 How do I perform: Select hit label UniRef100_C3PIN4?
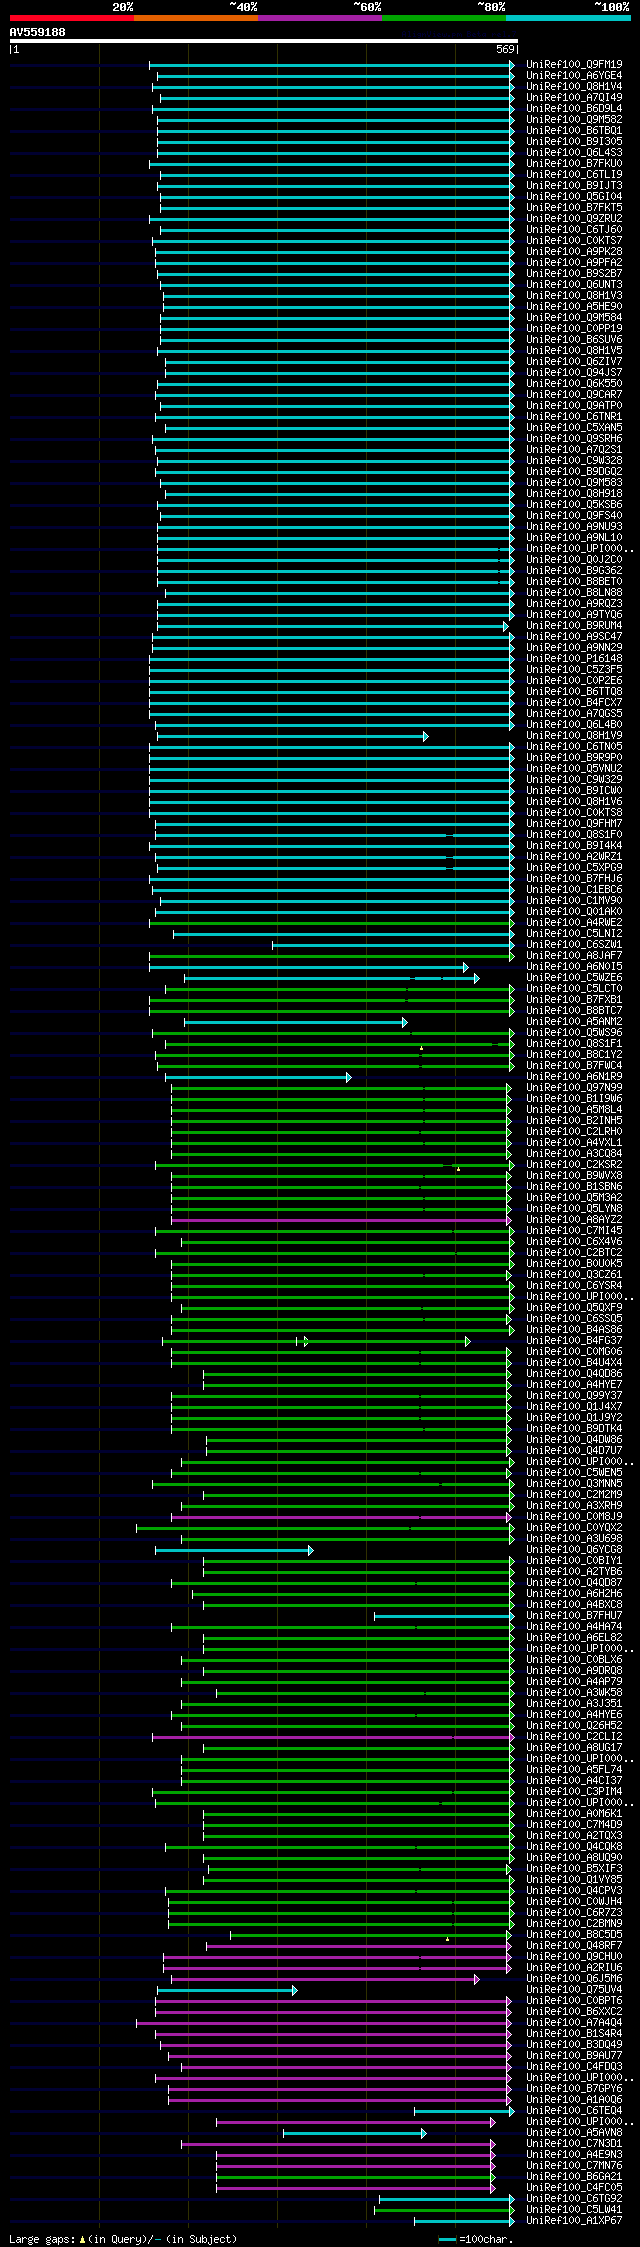point(574,1792)
